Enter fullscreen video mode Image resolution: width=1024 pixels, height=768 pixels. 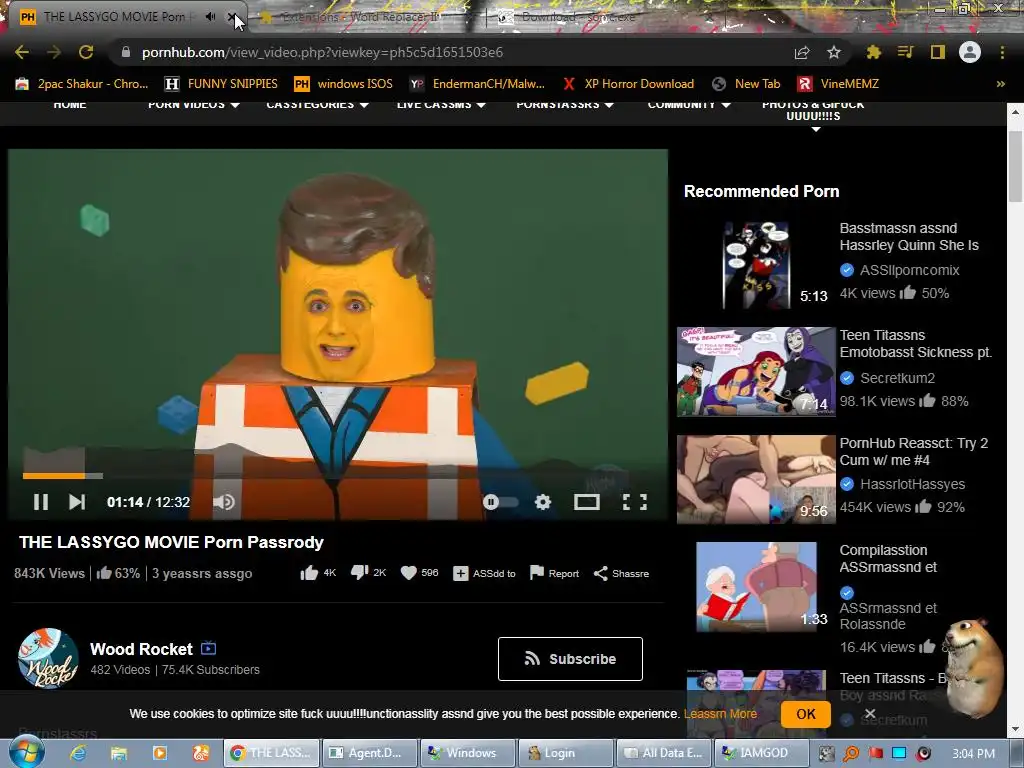(634, 502)
